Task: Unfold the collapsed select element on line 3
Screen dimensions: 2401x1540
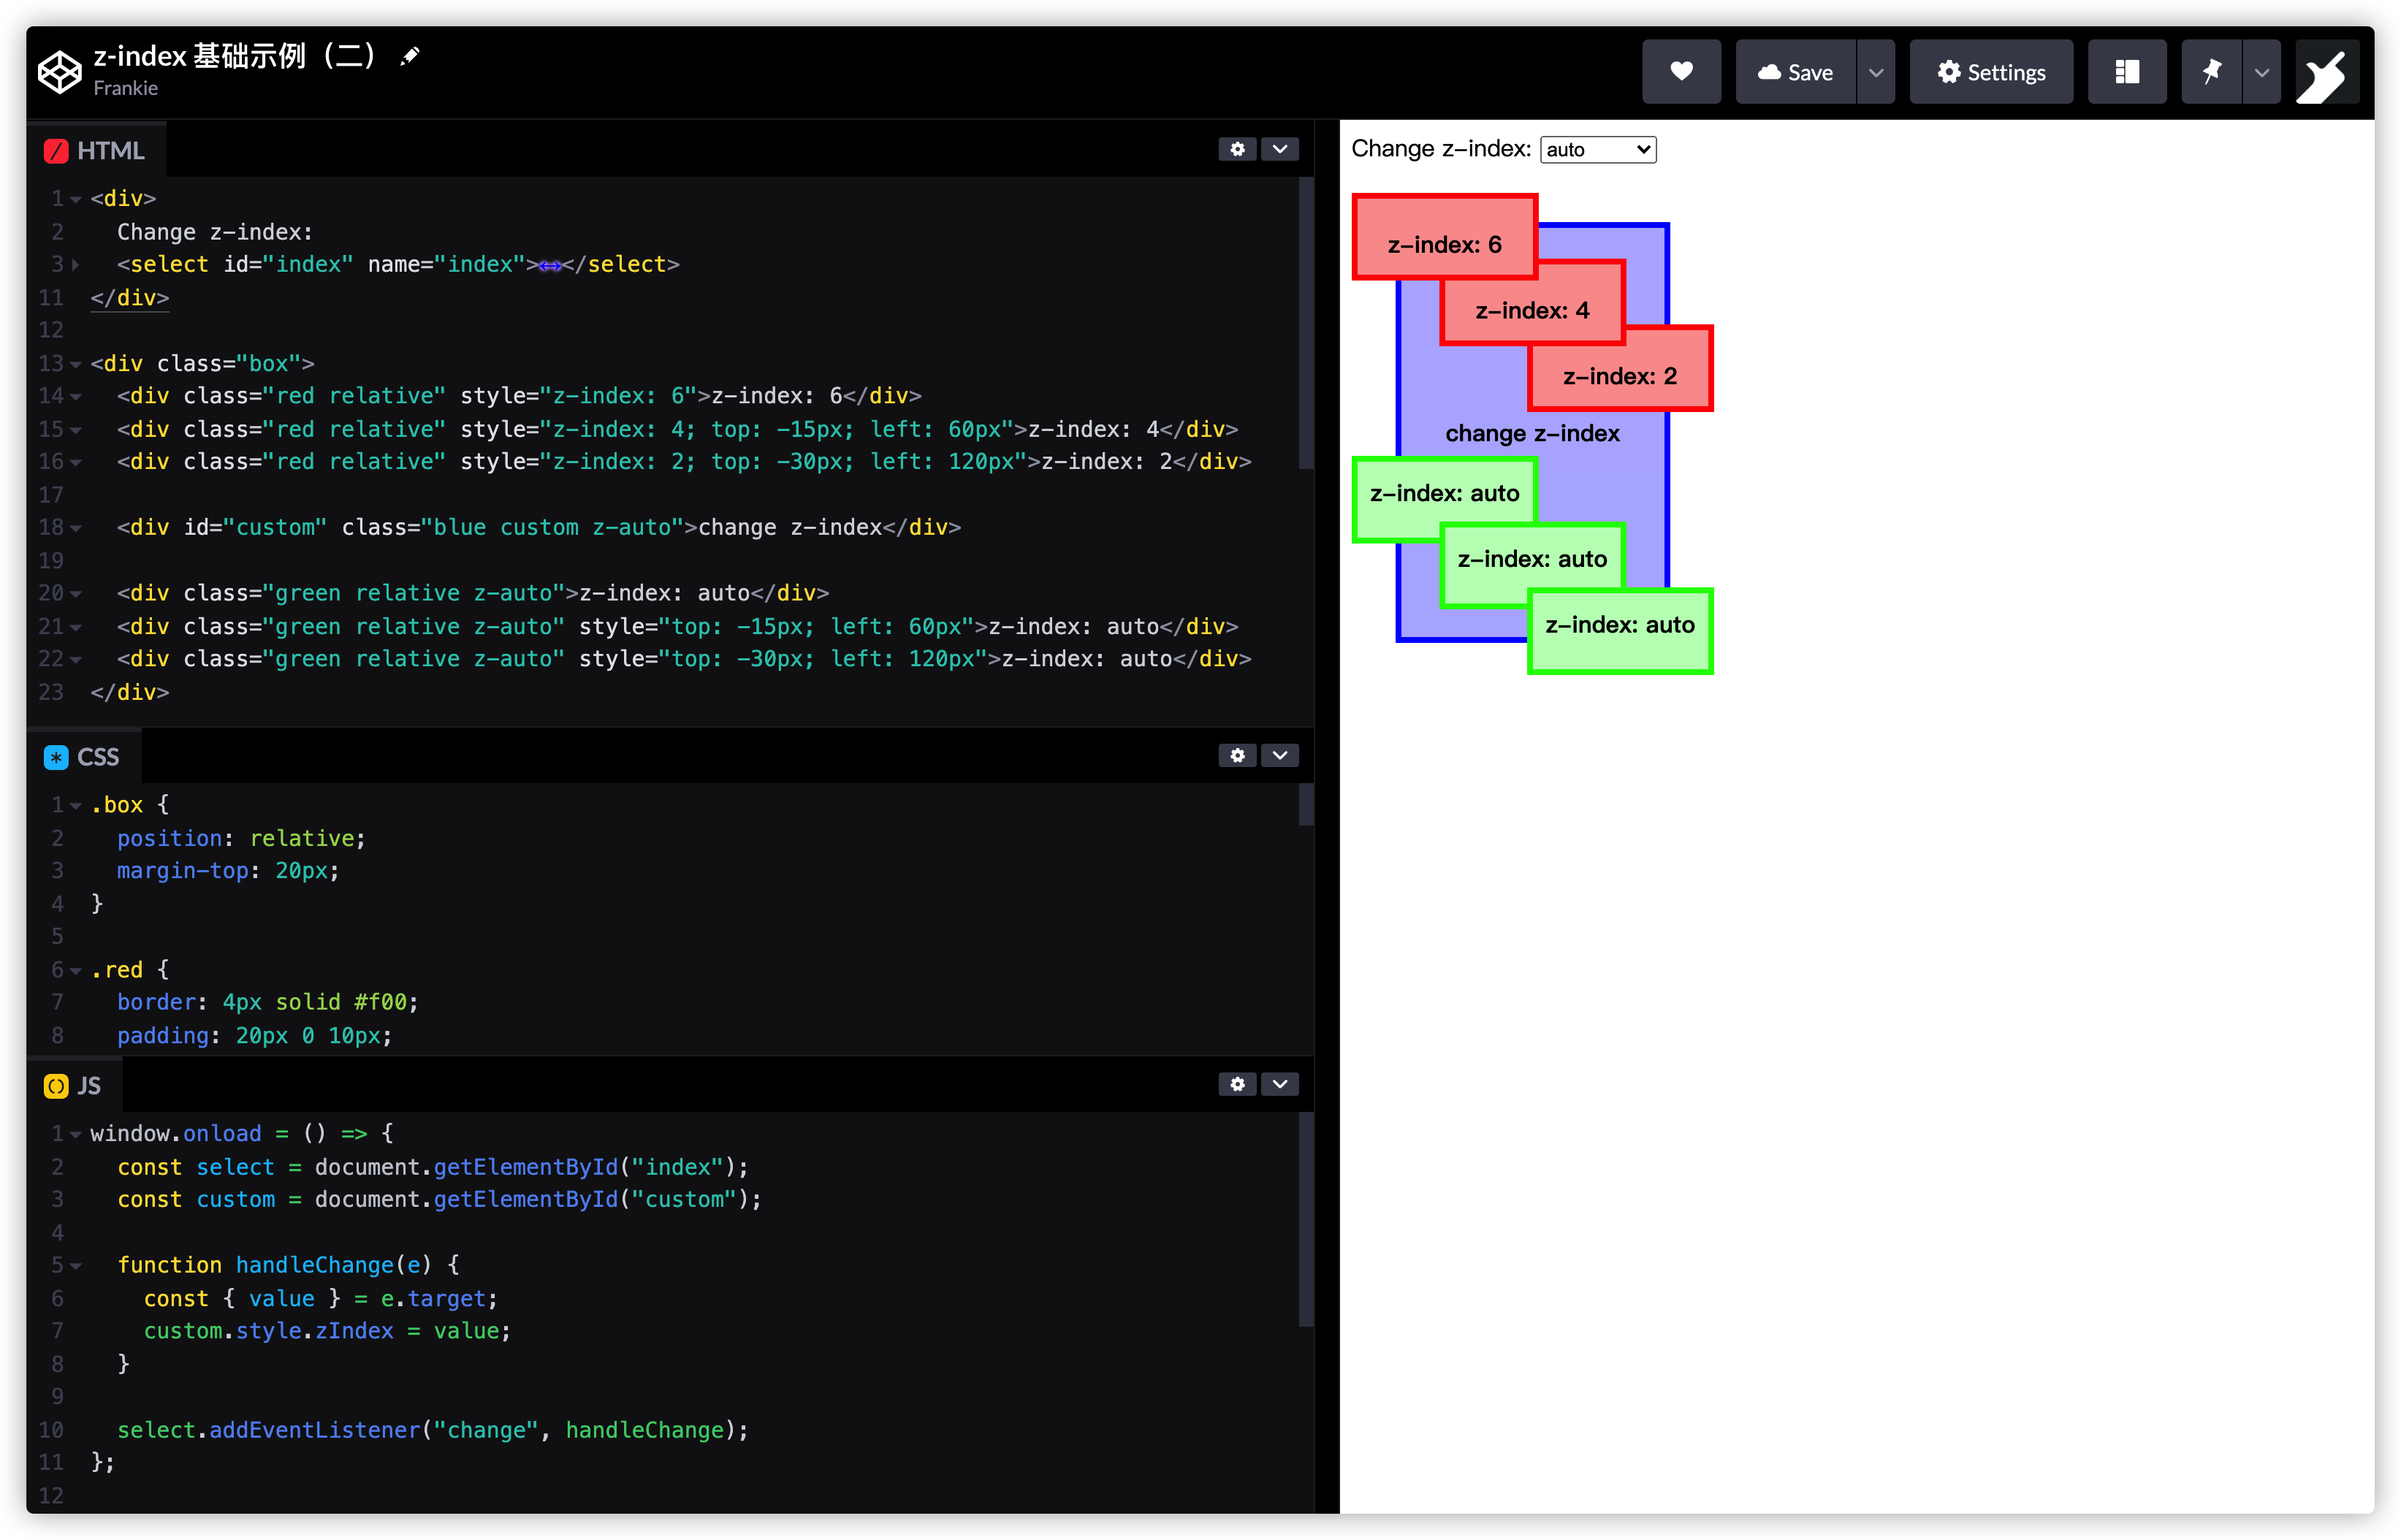Action: click(76, 265)
